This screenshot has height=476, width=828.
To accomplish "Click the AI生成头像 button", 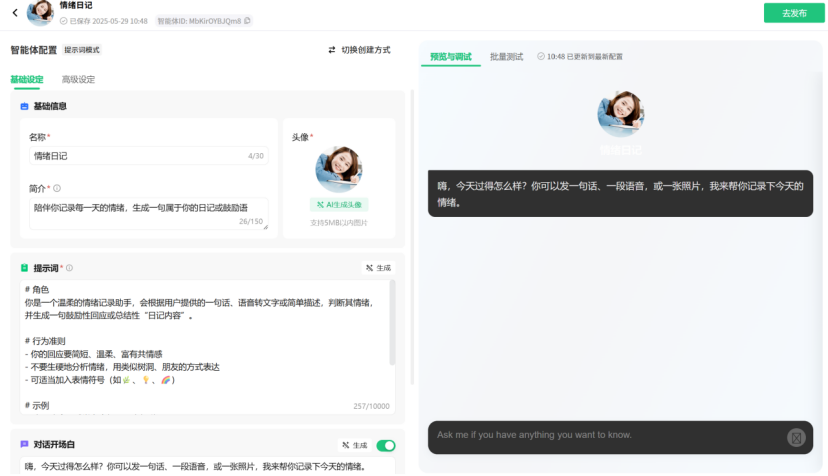I will point(339,204).
